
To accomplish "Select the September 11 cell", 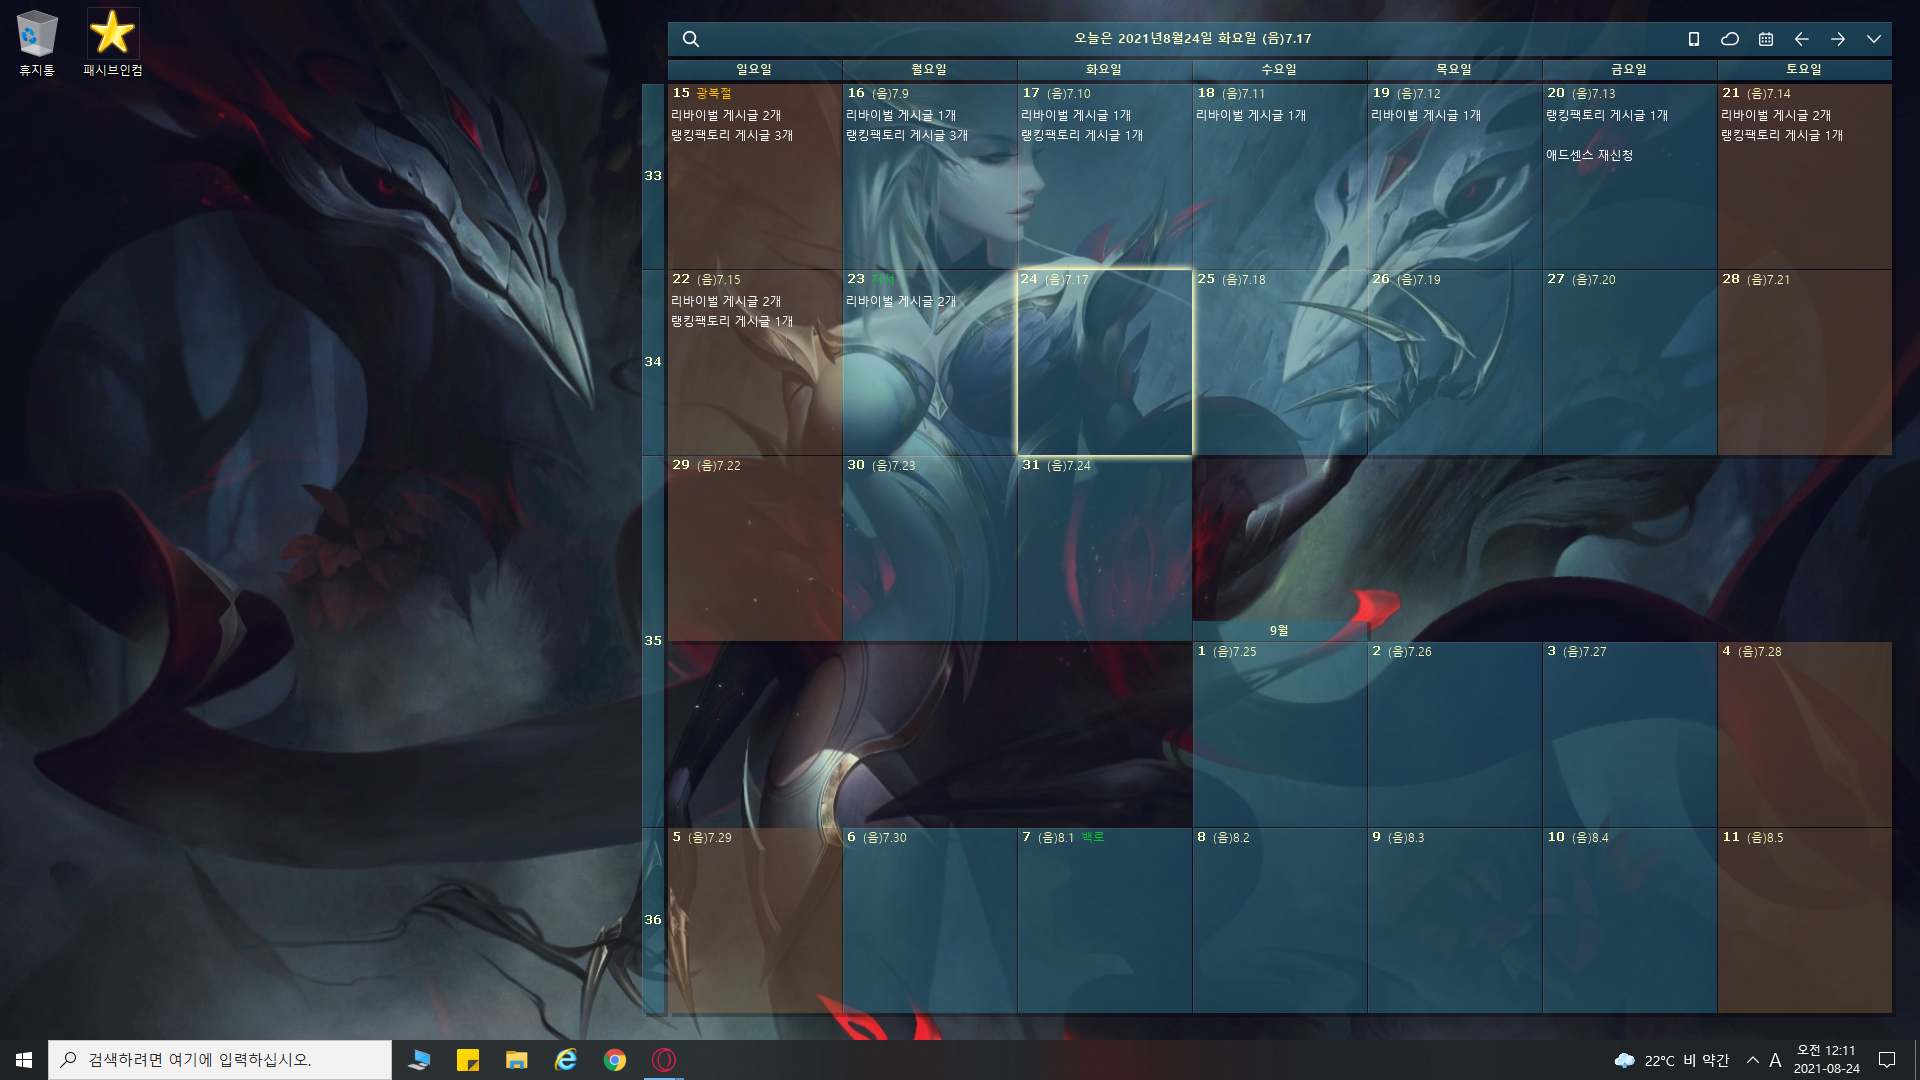I will (x=1804, y=920).
